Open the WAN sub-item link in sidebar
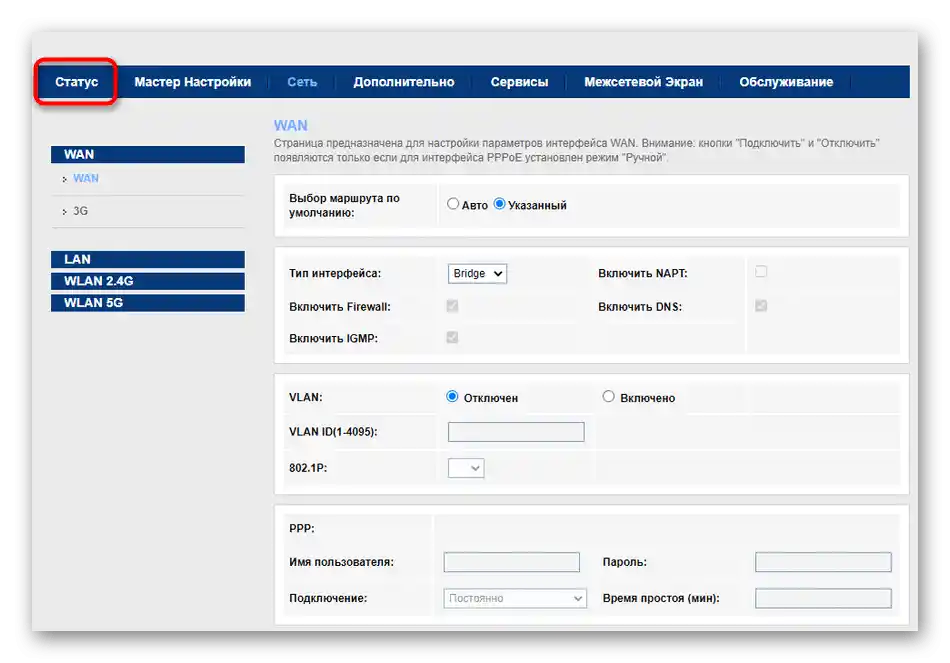Screen dimensions: 950x663 pos(86,178)
